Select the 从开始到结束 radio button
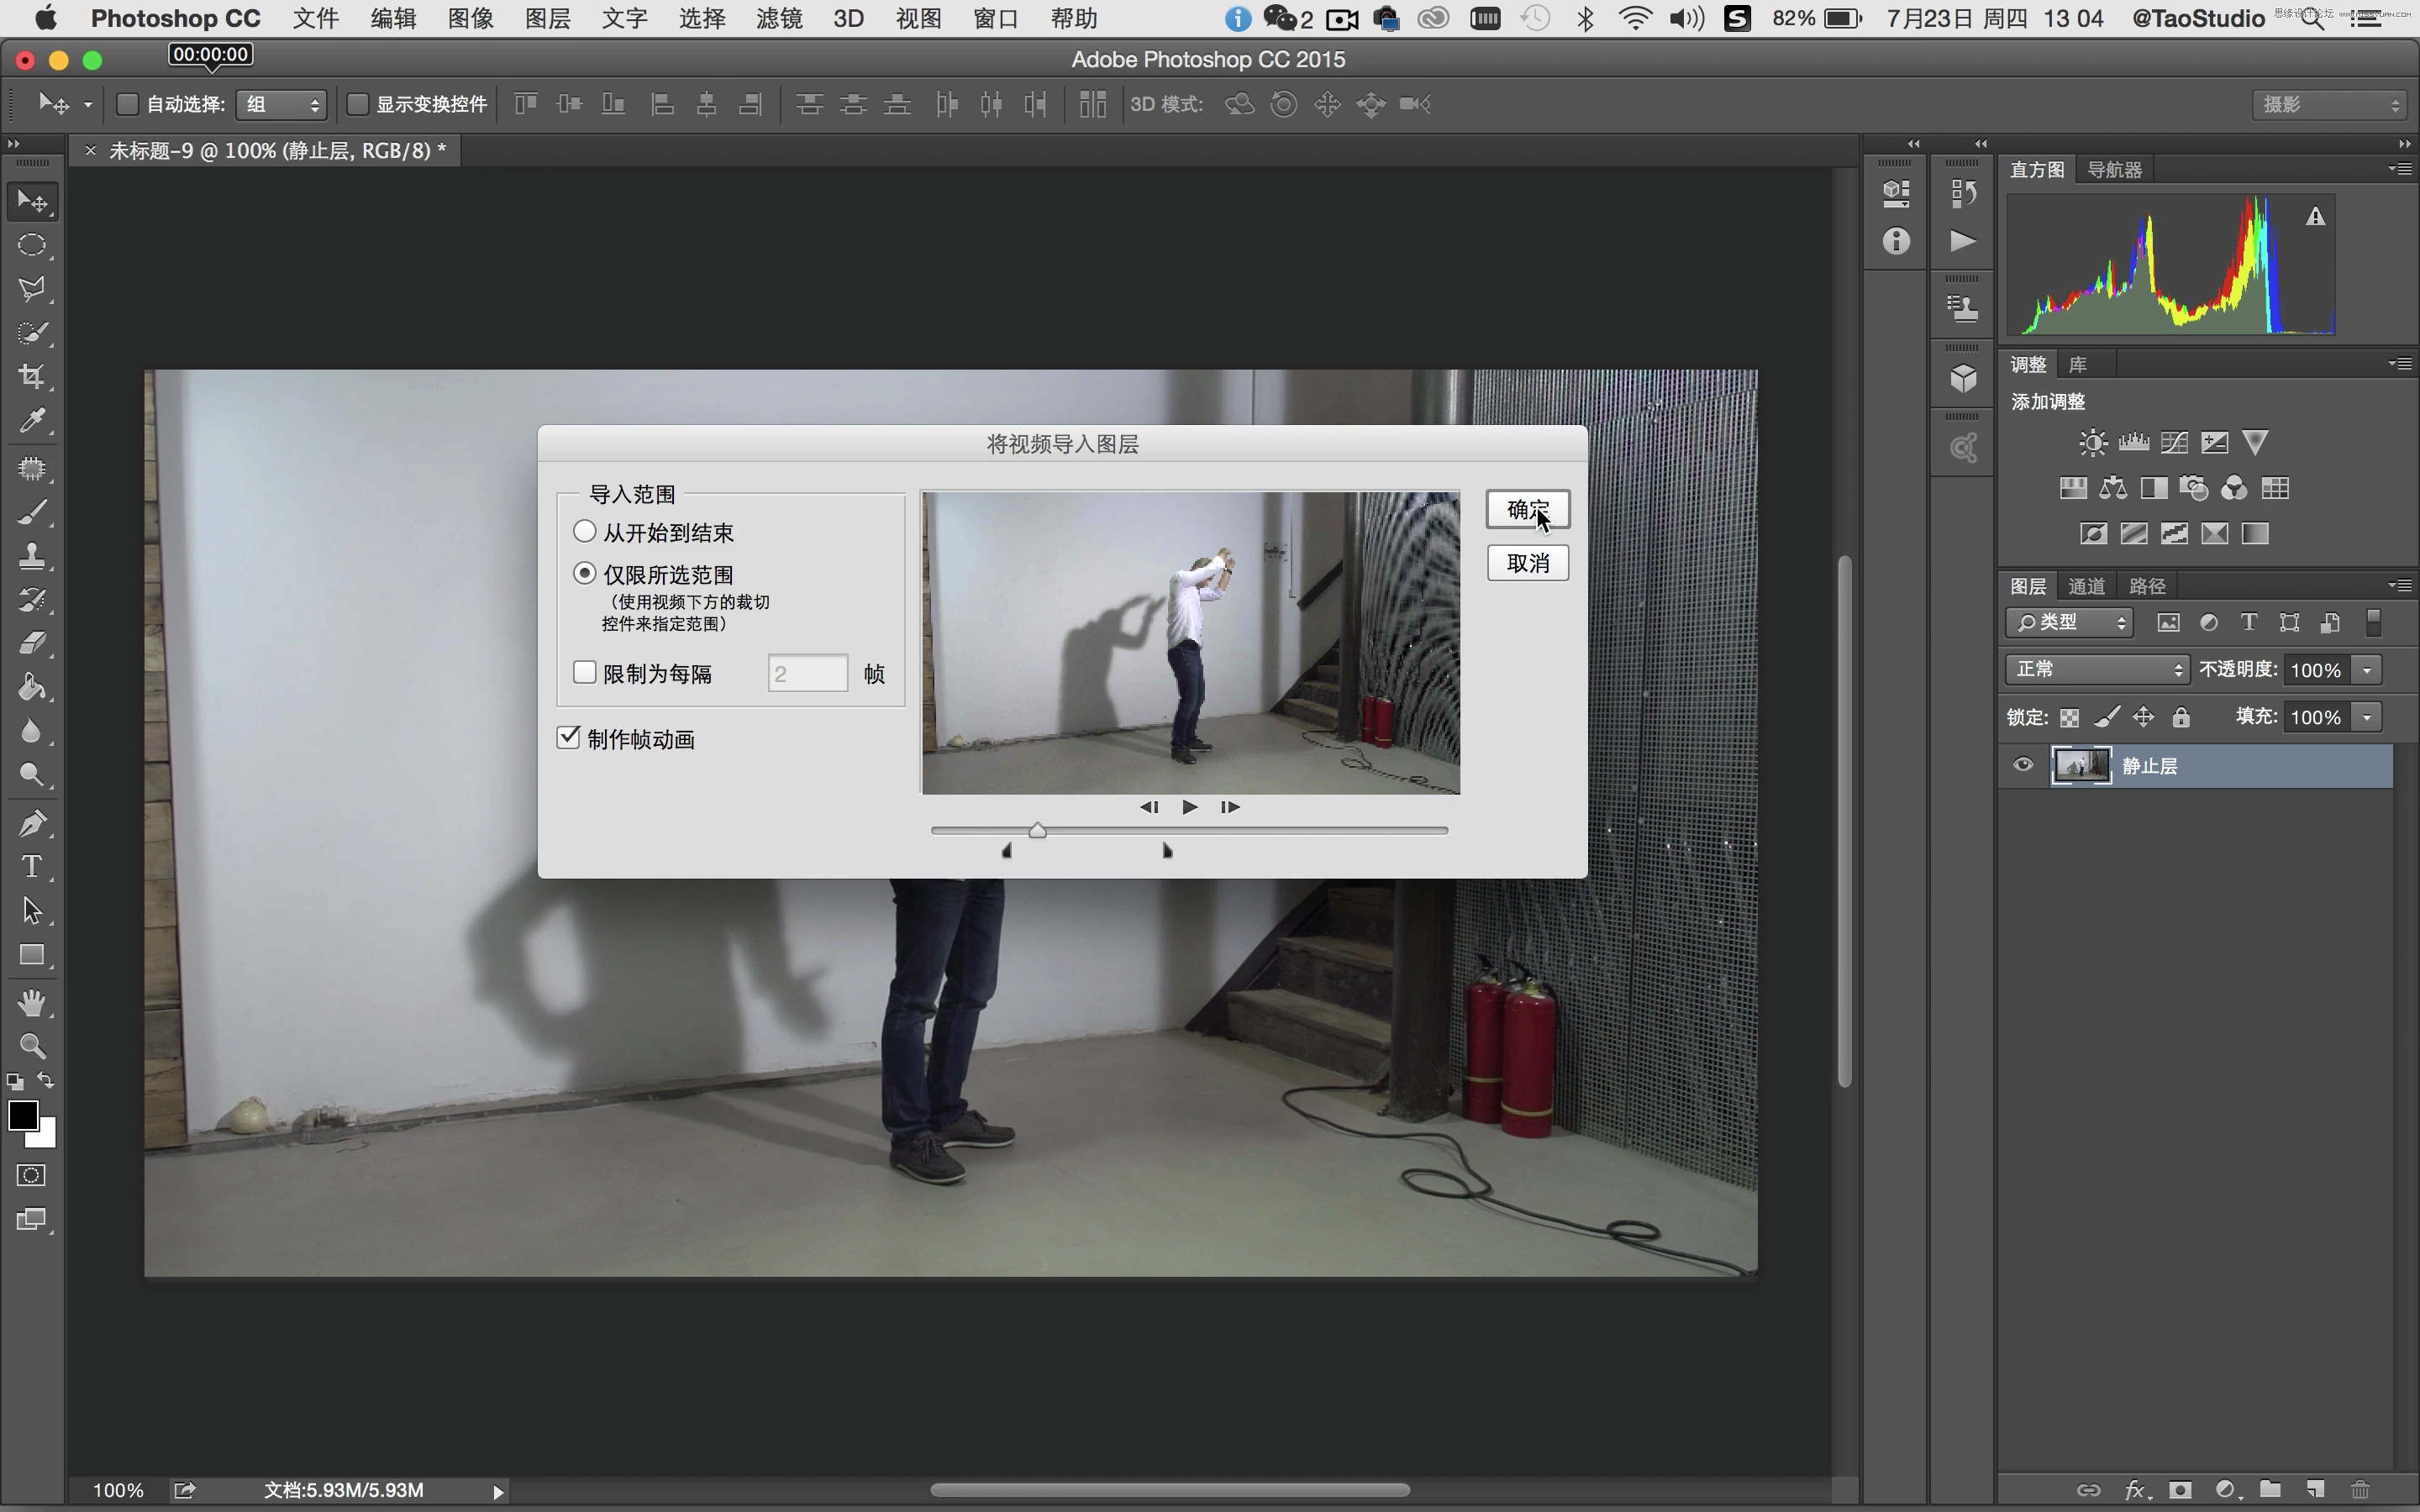 pyautogui.click(x=584, y=531)
